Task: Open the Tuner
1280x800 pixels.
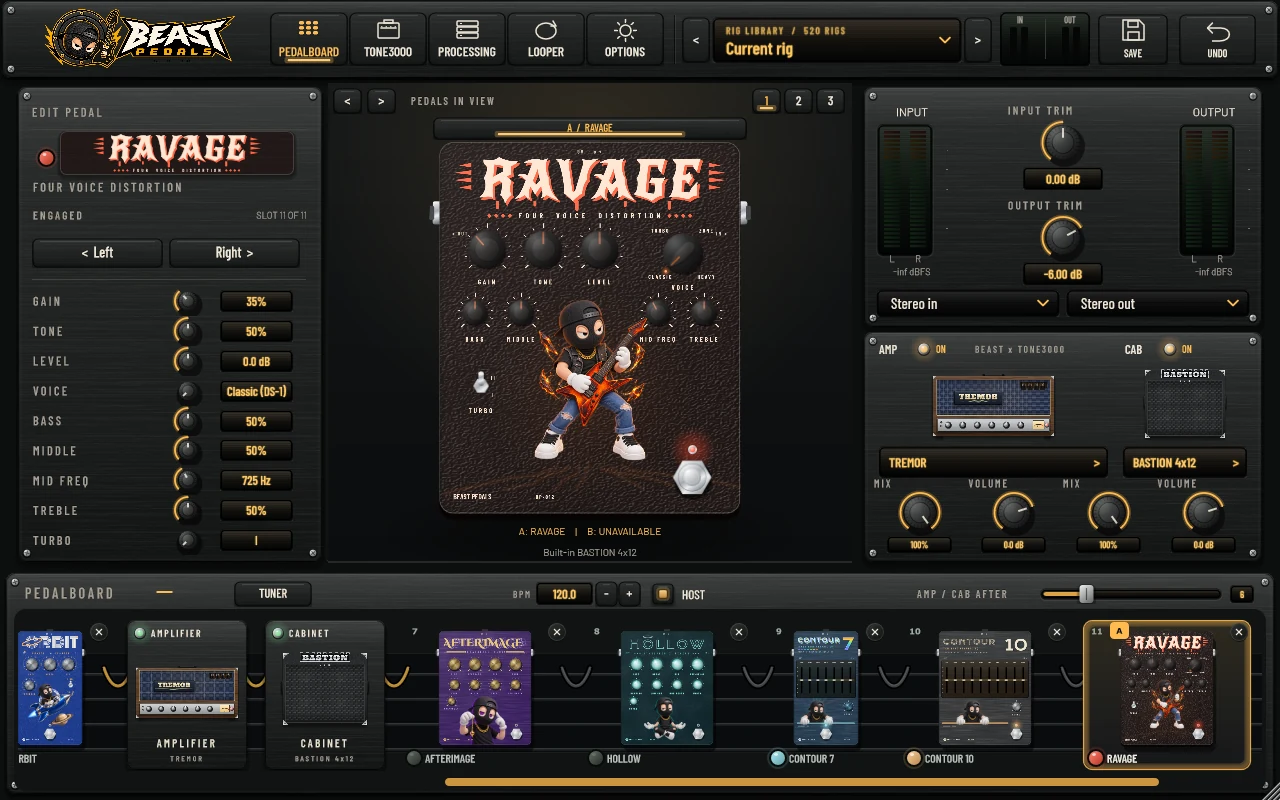Action: 273,594
